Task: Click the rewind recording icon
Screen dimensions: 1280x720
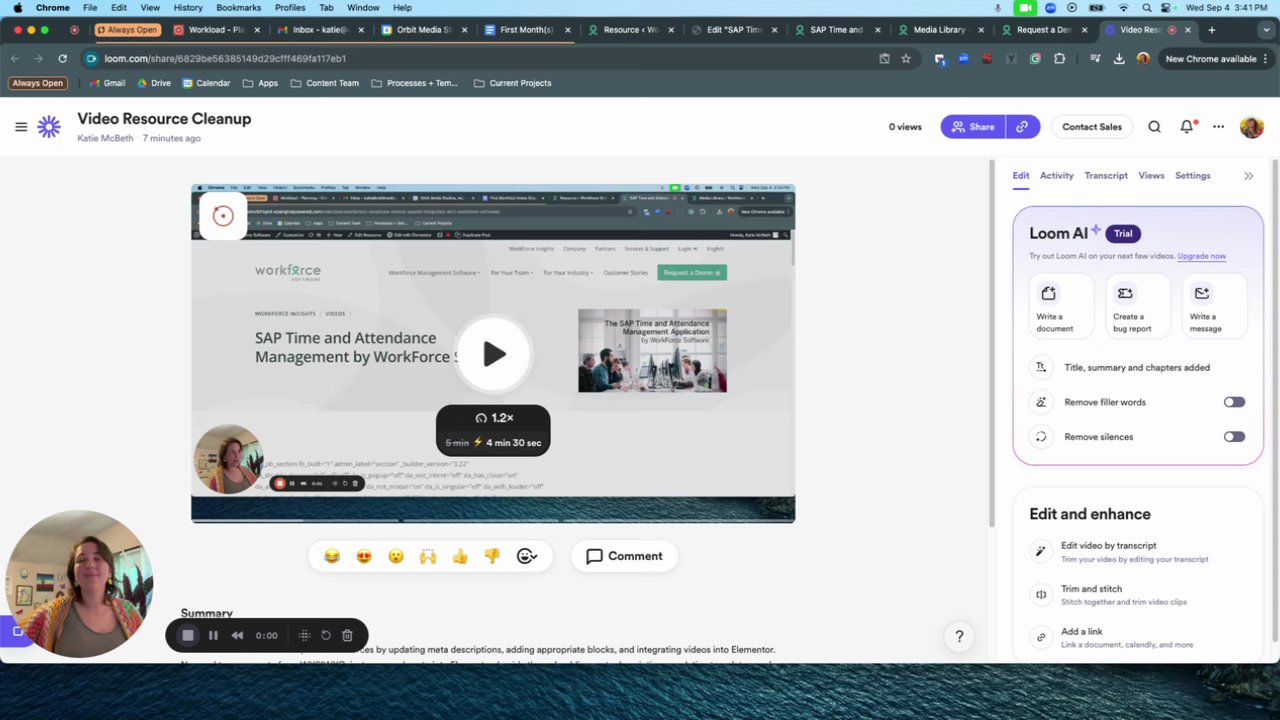Action: pyautogui.click(x=237, y=635)
